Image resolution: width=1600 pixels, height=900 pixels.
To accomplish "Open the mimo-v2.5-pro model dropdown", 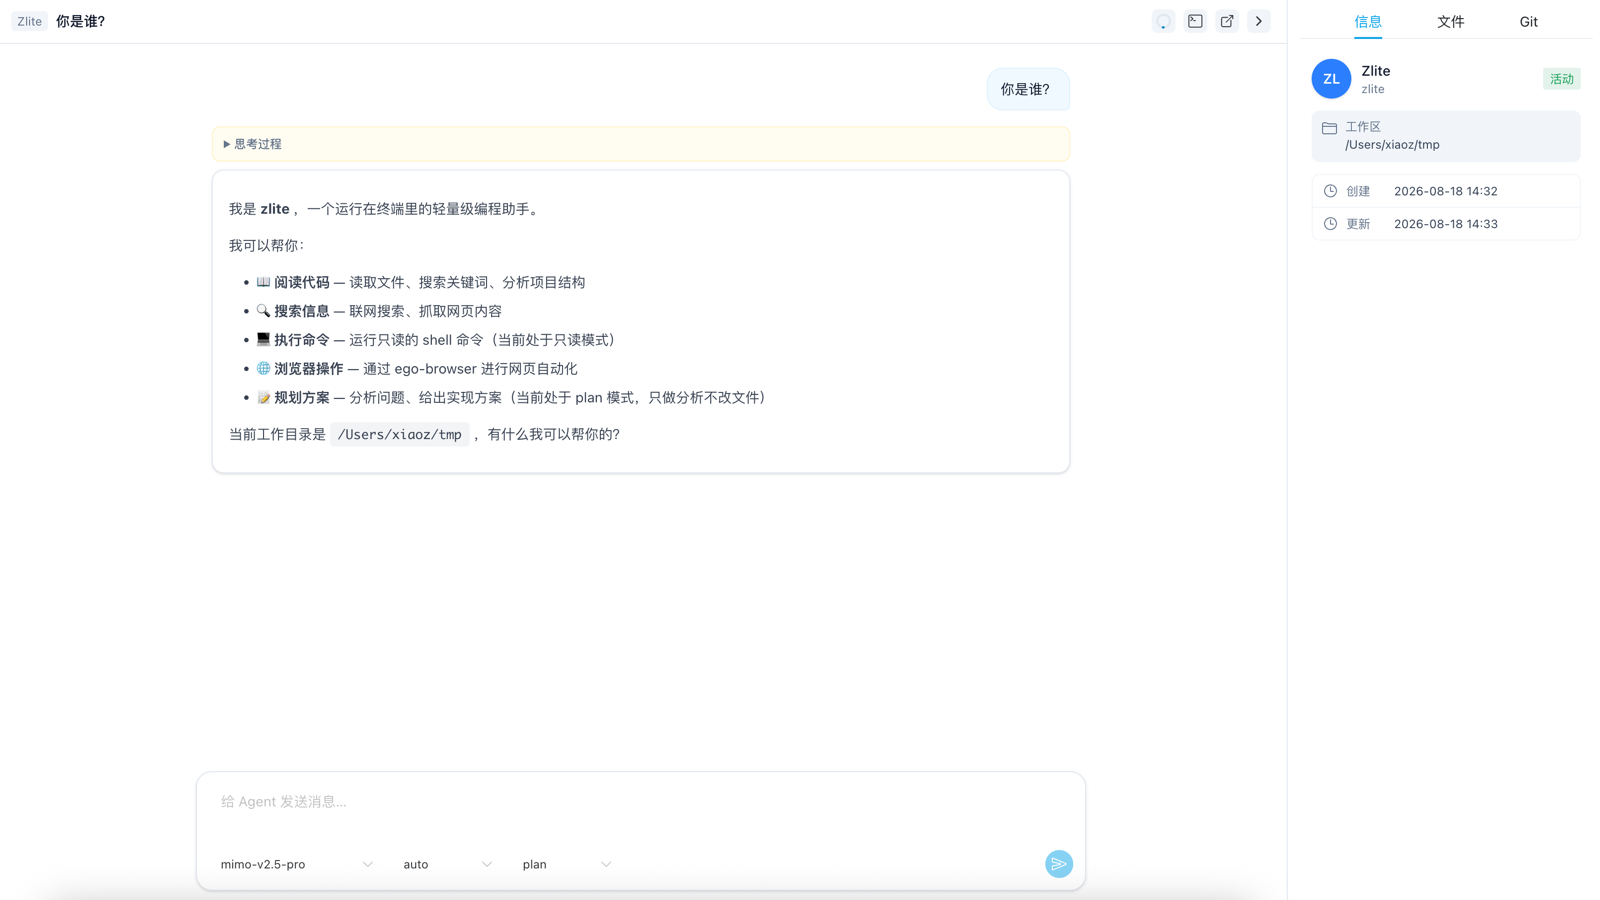I will click(297, 864).
